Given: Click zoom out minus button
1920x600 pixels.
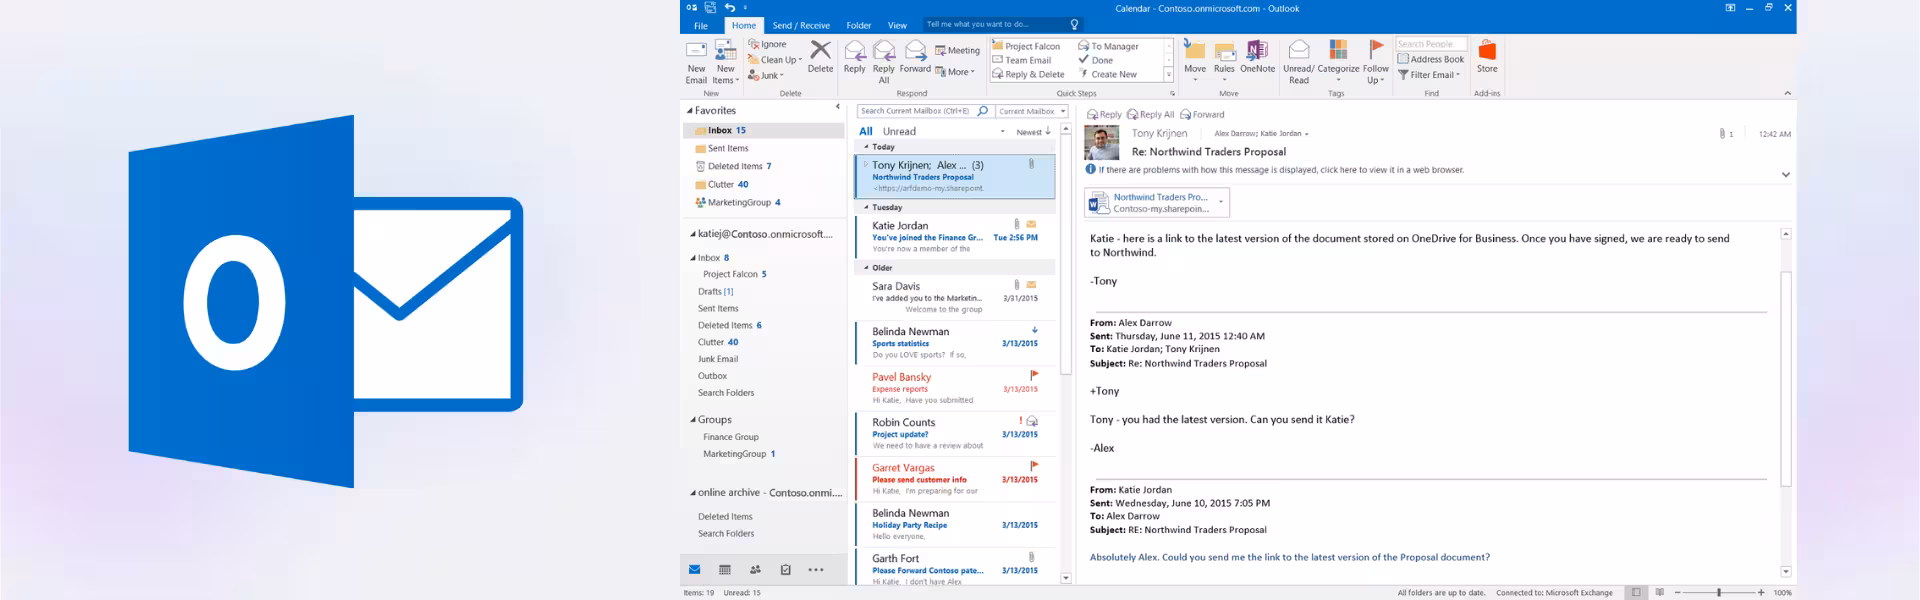Looking at the screenshot, I should (x=1679, y=593).
